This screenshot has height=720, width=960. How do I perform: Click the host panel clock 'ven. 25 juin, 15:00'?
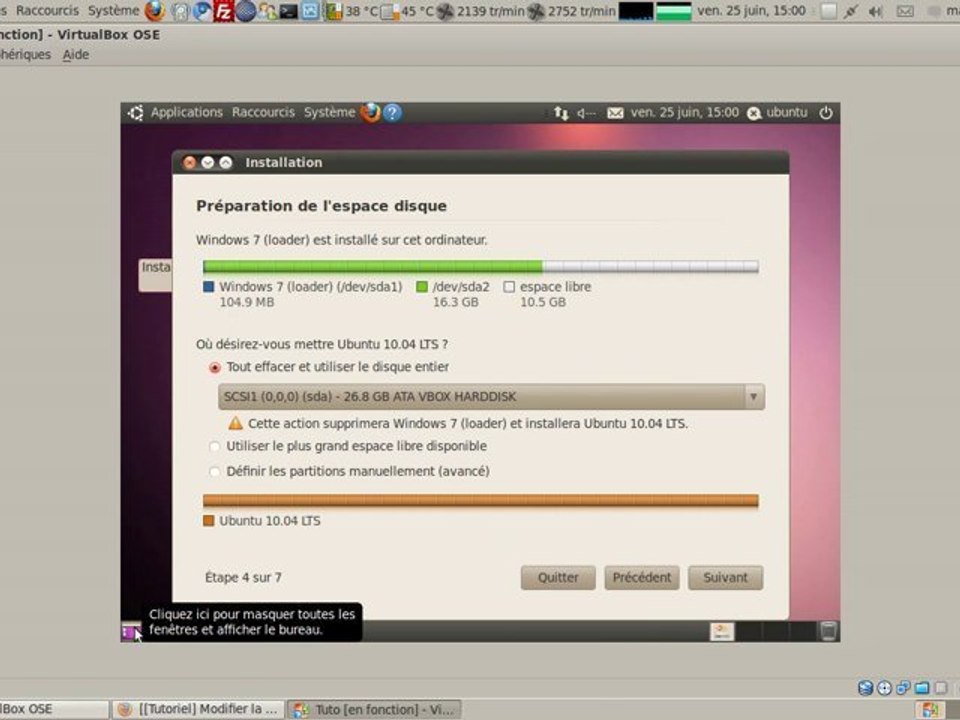coord(751,11)
